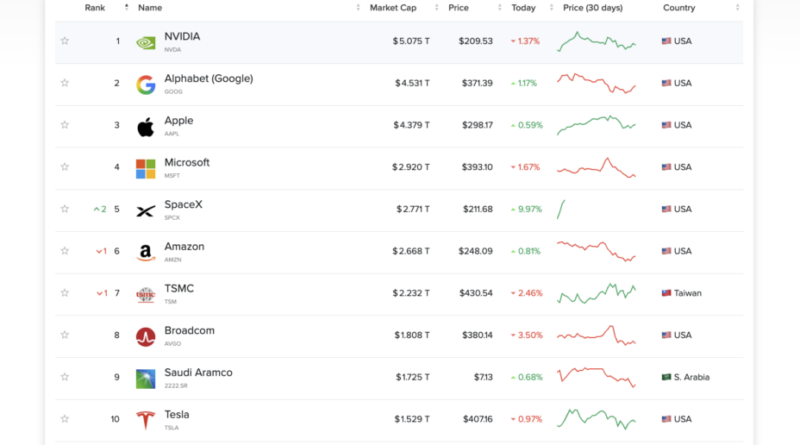Sort by Price column header
The height and width of the screenshot is (445, 800).
pyautogui.click(x=458, y=8)
